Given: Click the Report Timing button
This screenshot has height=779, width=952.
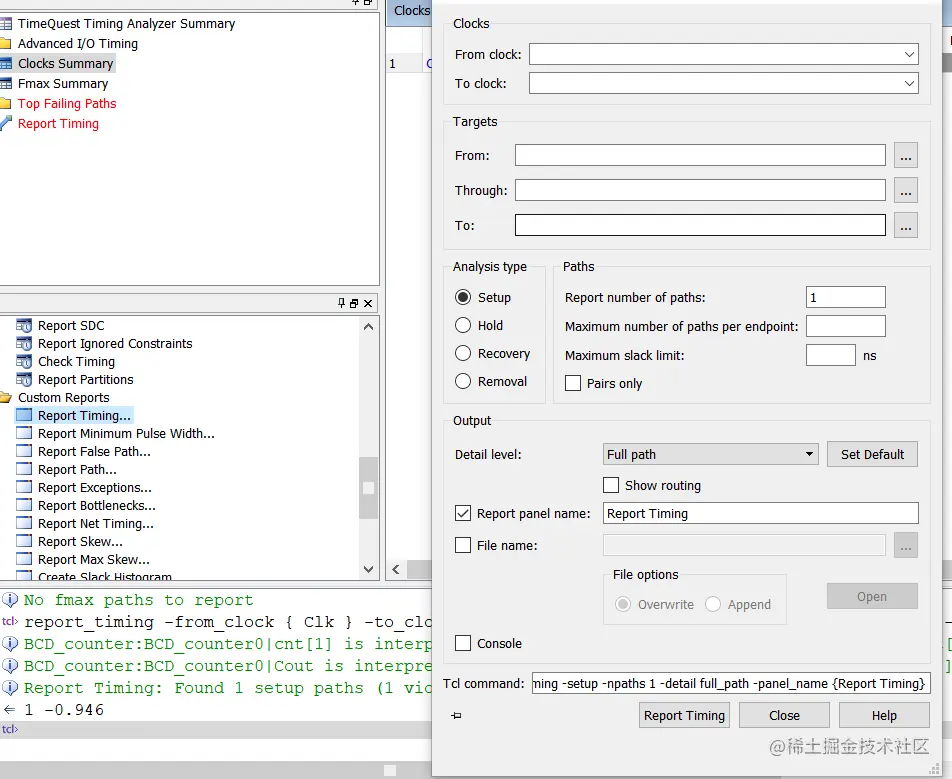Looking at the screenshot, I should click(x=684, y=715).
